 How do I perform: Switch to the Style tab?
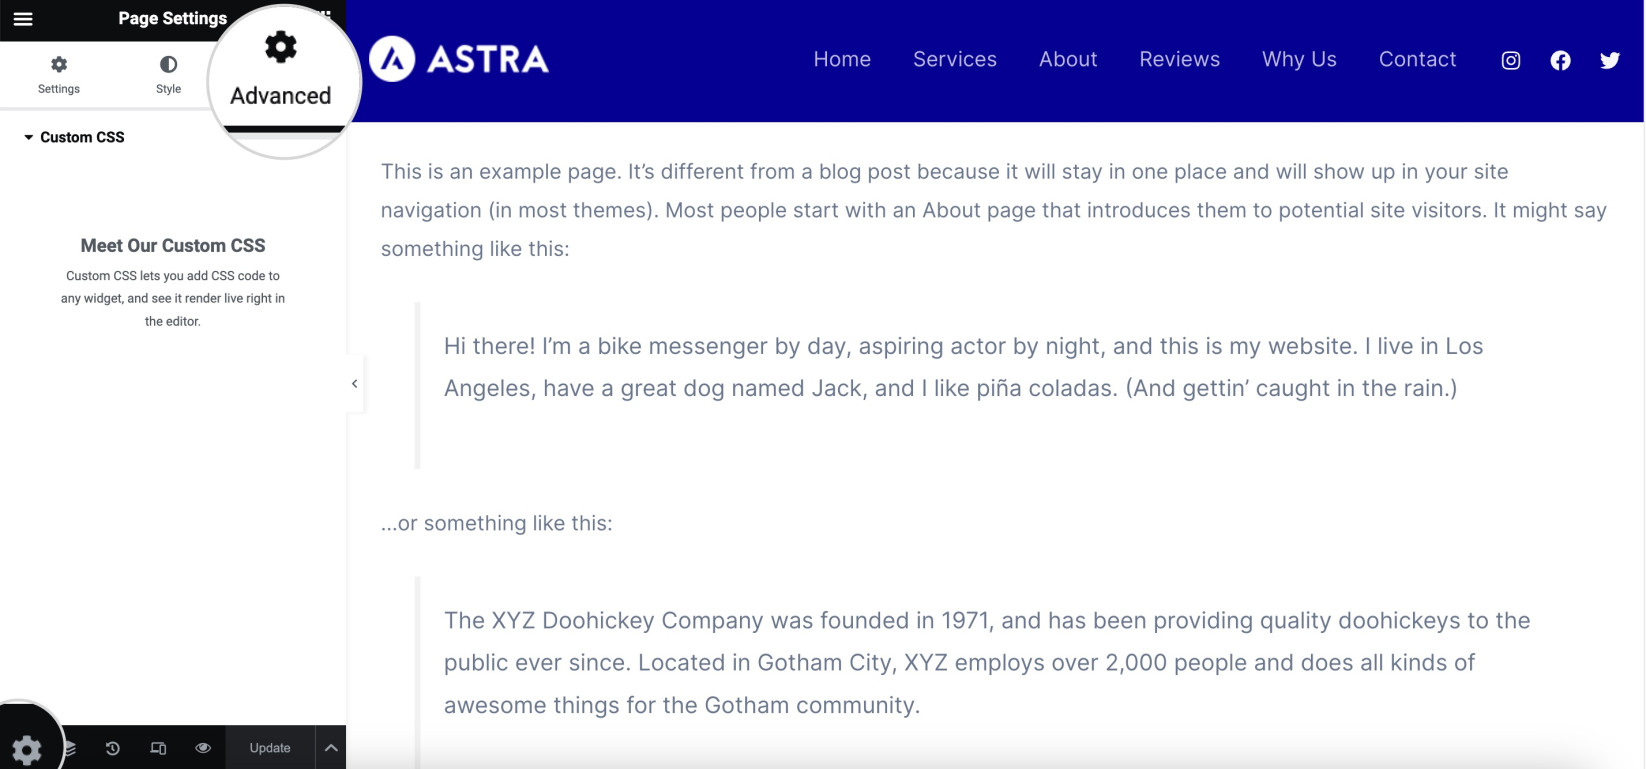click(168, 75)
